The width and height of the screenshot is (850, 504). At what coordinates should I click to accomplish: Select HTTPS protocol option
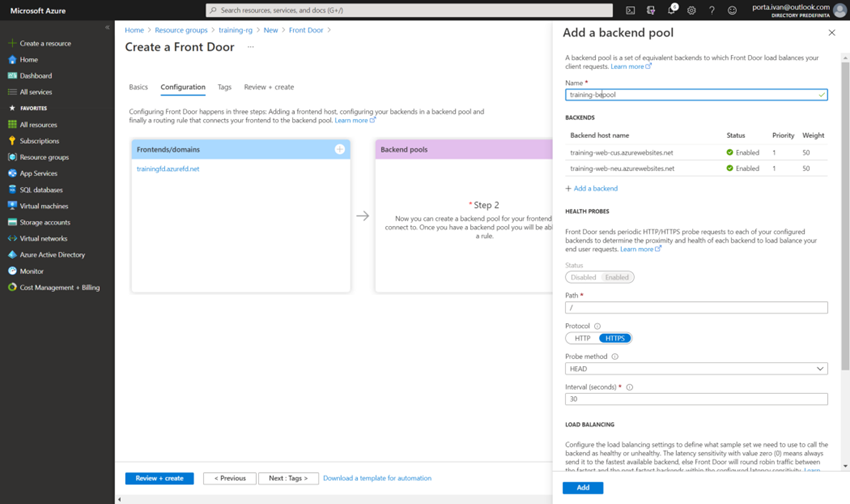pyautogui.click(x=615, y=338)
